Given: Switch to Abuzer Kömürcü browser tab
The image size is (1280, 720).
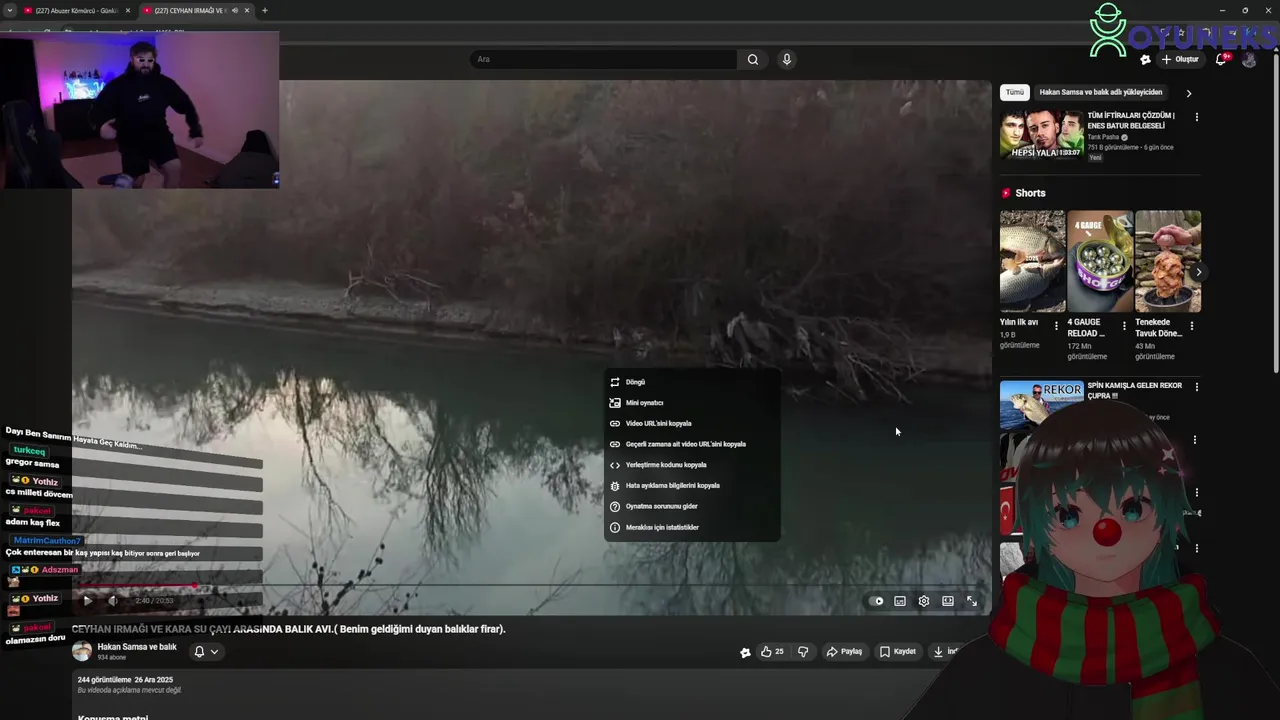Looking at the screenshot, I should point(77,10).
